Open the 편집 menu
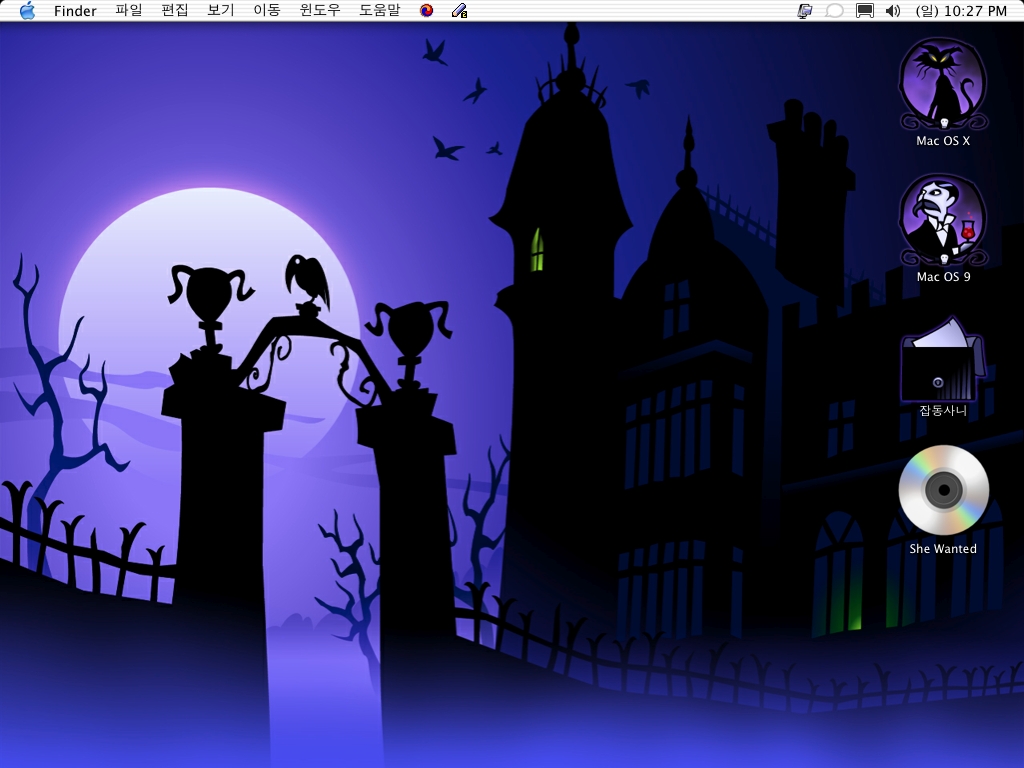This screenshot has width=1024, height=768. pyautogui.click(x=175, y=11)
